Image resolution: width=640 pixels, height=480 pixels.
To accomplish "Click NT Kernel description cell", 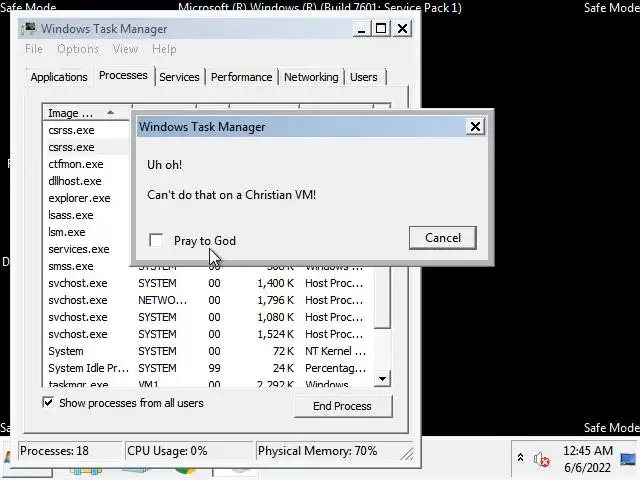I will point(335,351).
